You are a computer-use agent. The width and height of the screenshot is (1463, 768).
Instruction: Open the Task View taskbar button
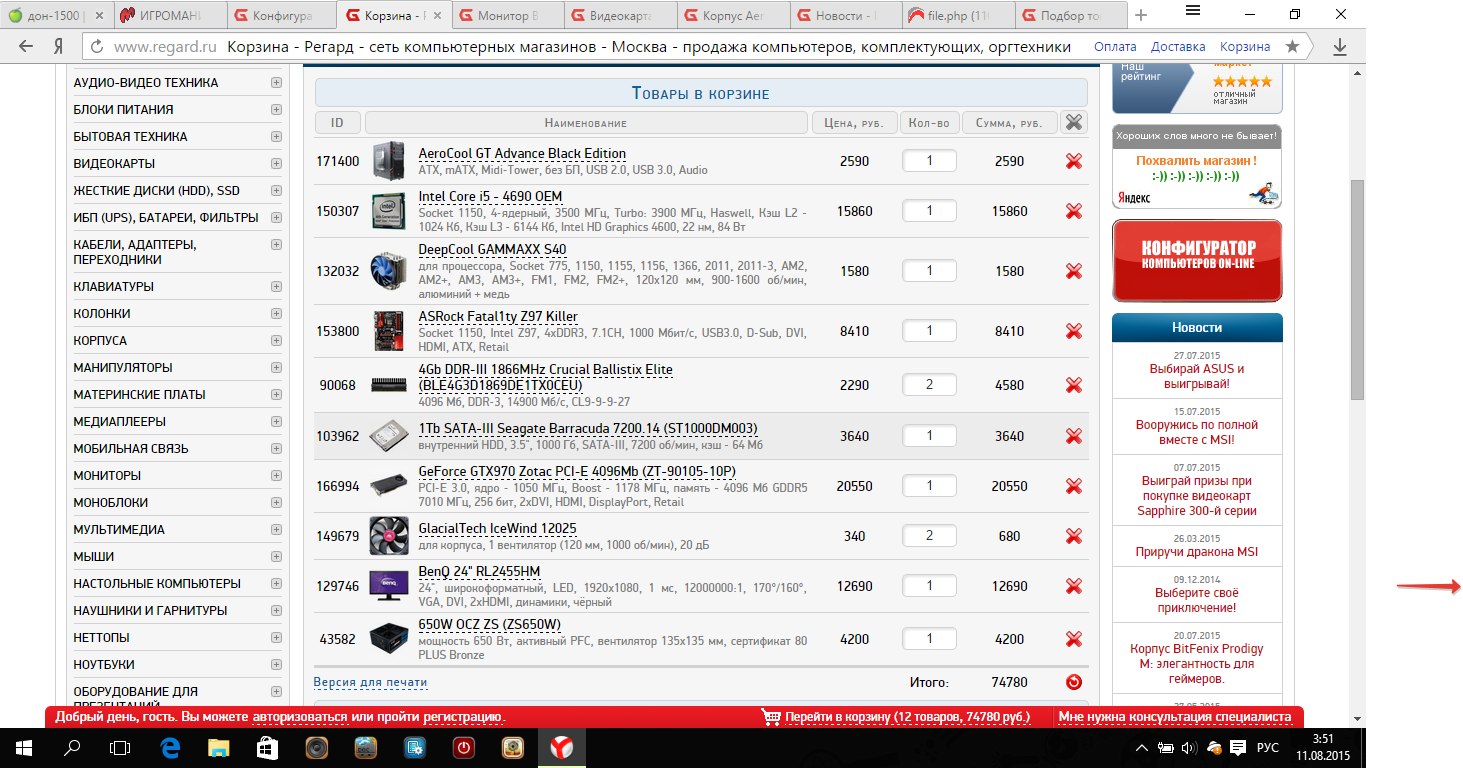click(121, 748)
